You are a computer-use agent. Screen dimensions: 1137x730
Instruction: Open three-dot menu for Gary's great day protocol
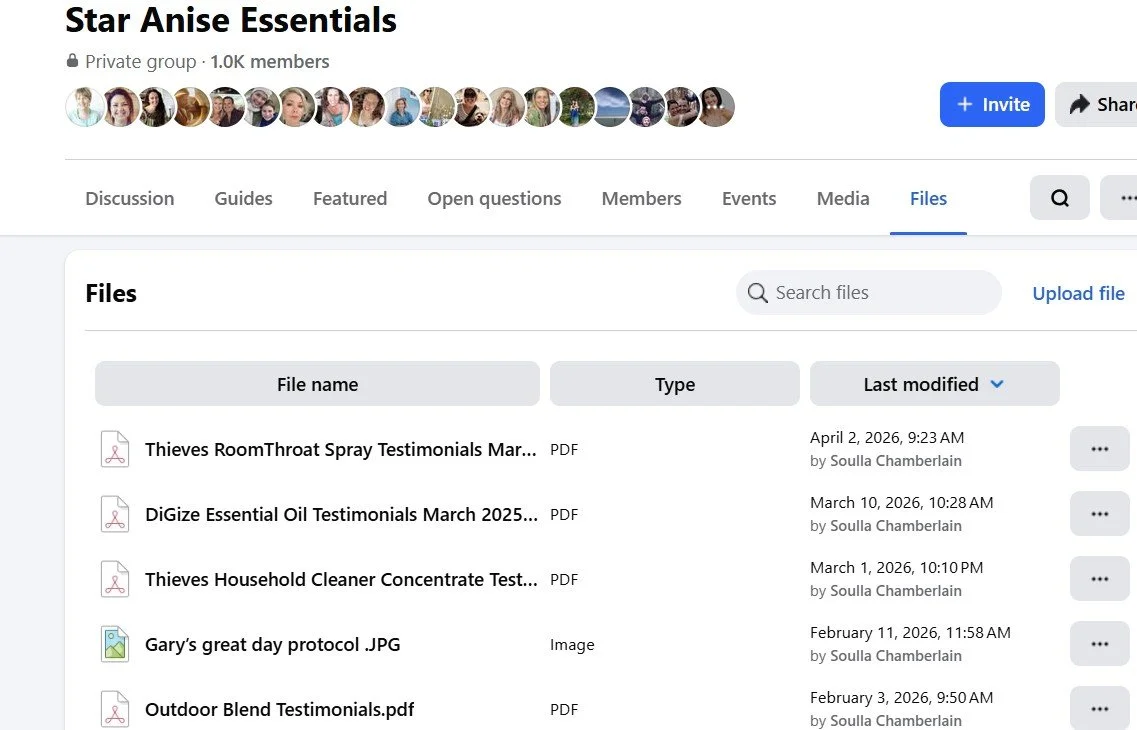[1099, 644]
